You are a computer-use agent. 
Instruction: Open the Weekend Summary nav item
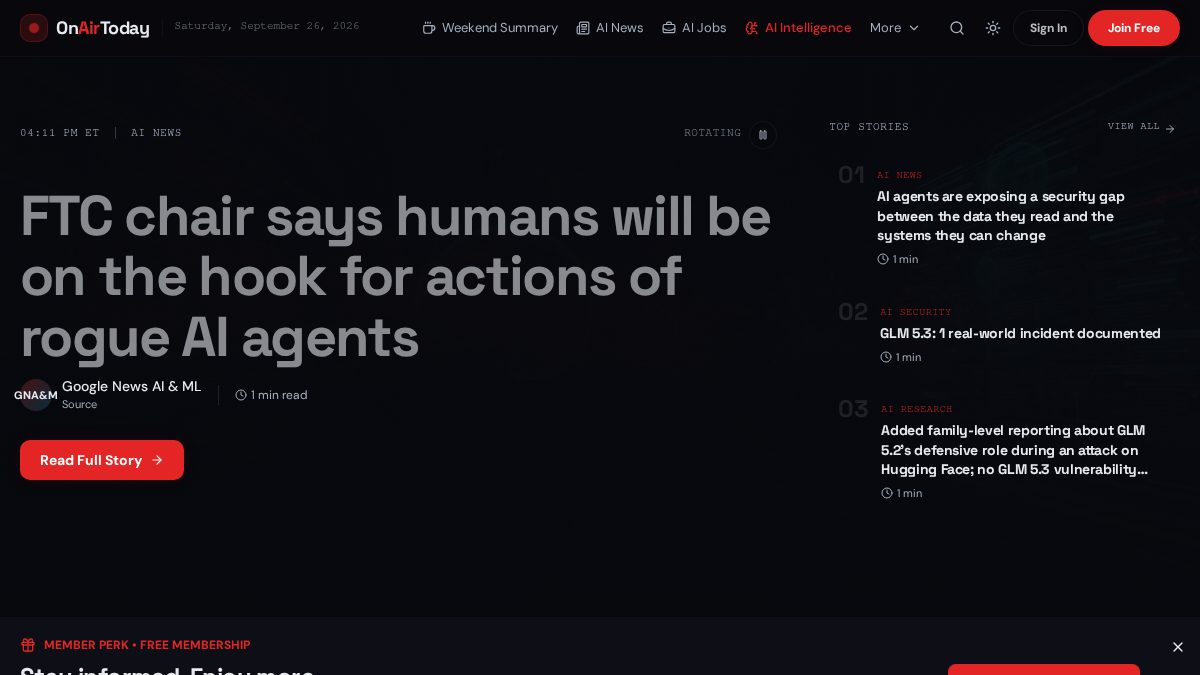(x=490, y=28)
